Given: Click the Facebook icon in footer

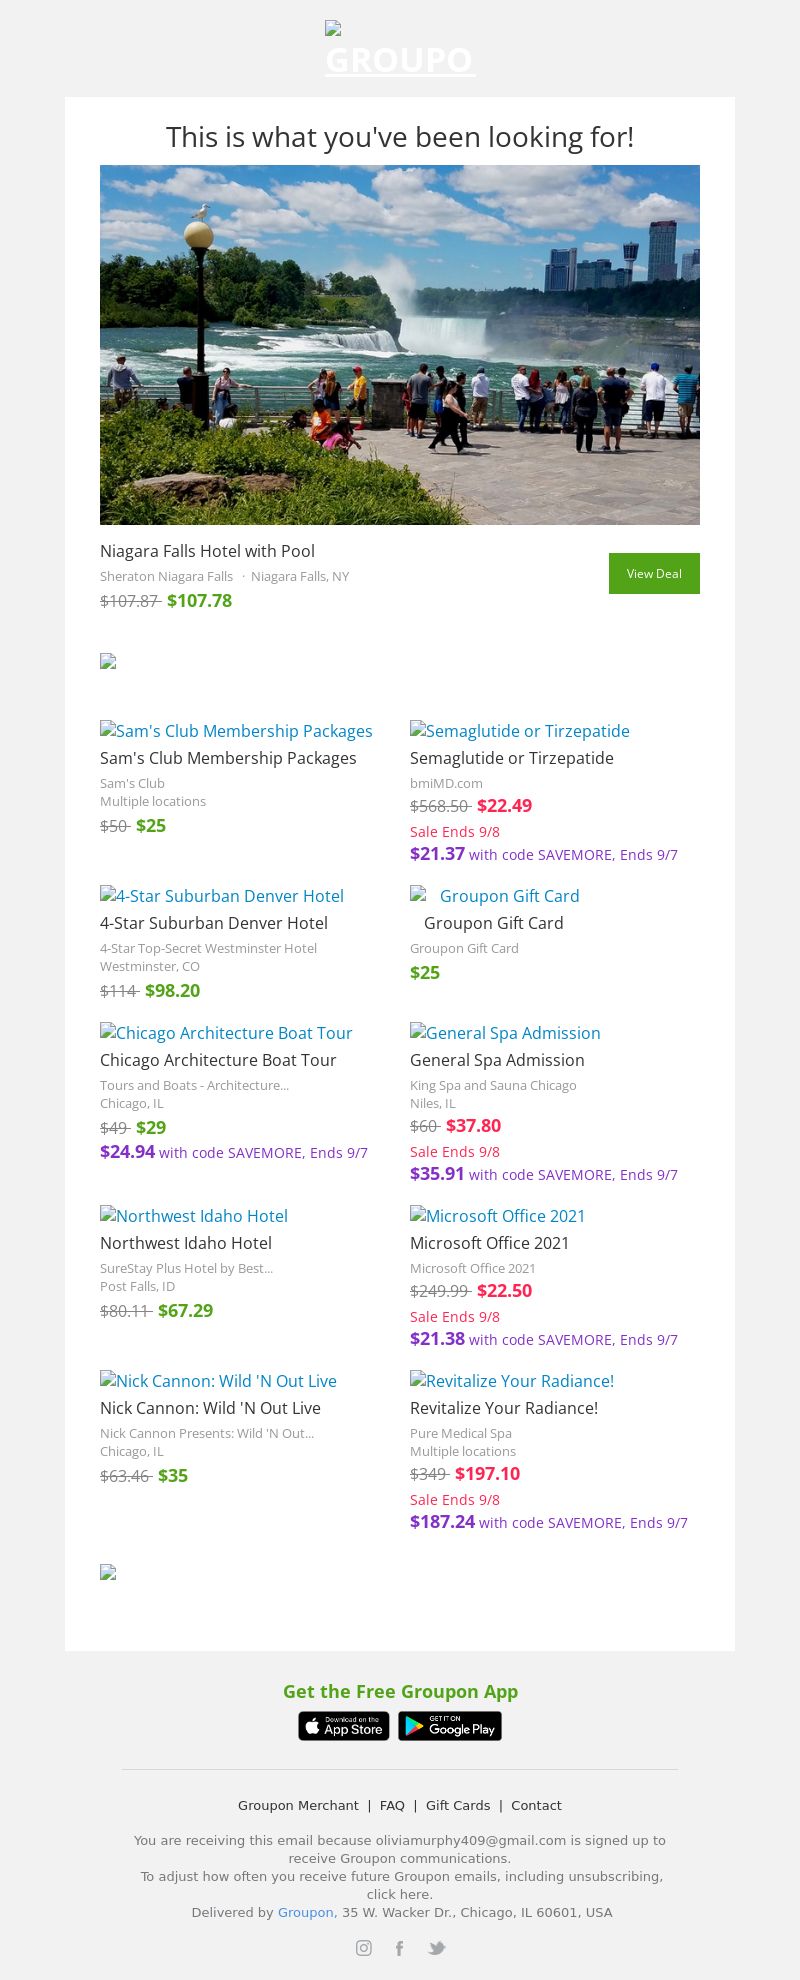Looking at the screenshot, I should coord(399,1948).
